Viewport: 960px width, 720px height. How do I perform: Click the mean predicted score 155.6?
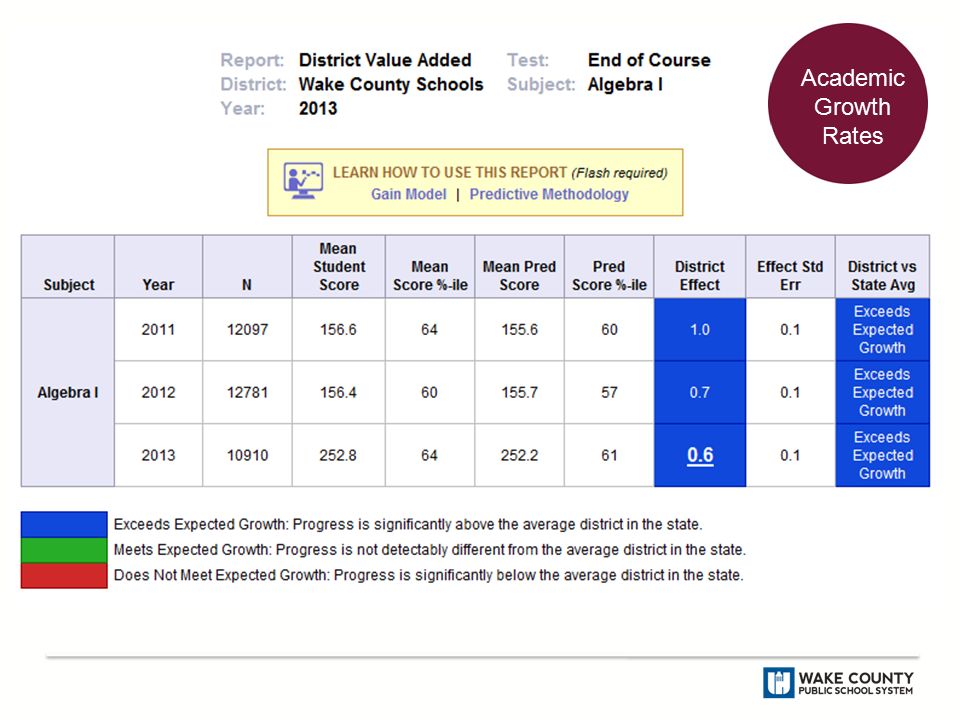point(519,329)
